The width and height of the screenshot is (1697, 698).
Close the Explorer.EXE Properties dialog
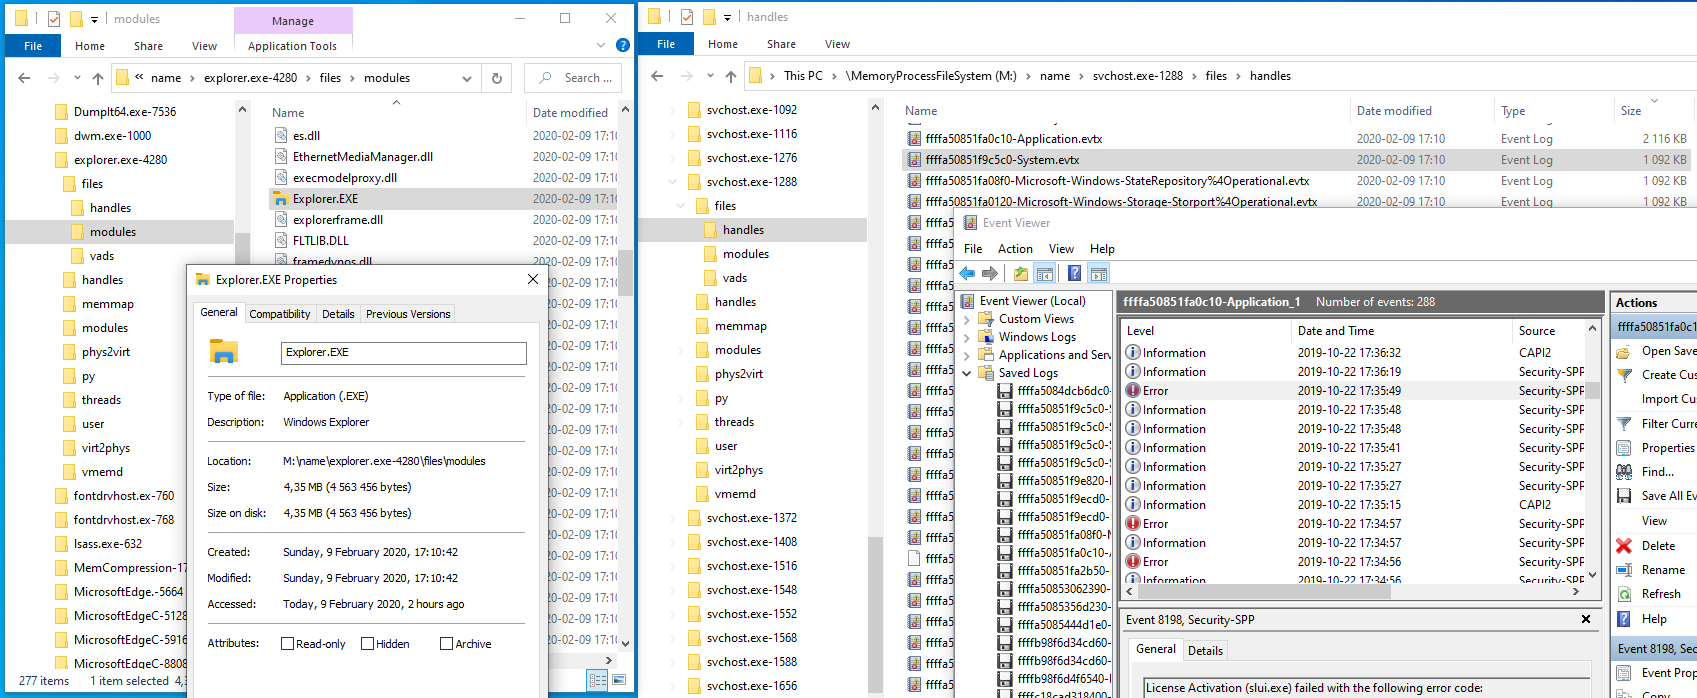click(x=533, y=279)
